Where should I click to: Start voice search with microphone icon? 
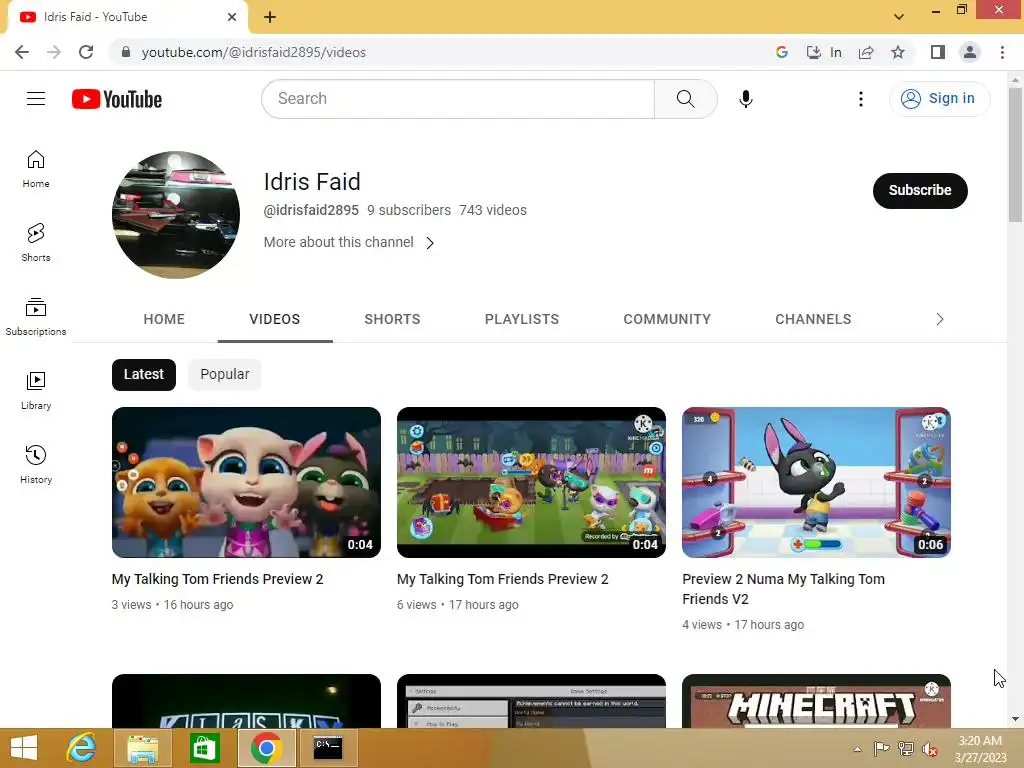click(x=745, y=99)
